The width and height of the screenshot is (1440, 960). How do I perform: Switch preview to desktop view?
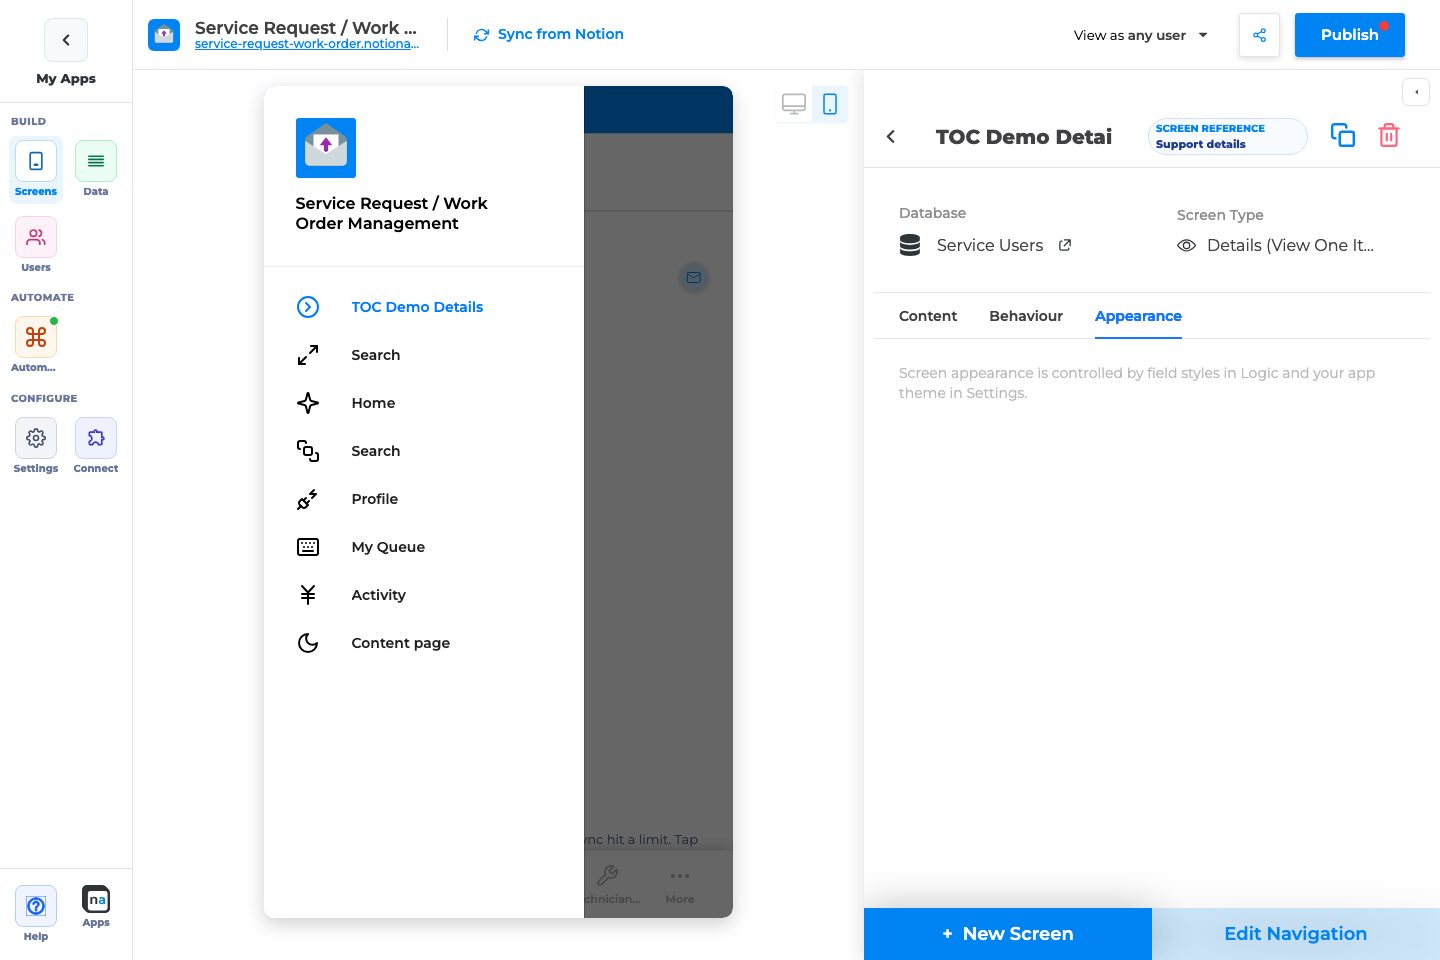(x=794, y=104)
